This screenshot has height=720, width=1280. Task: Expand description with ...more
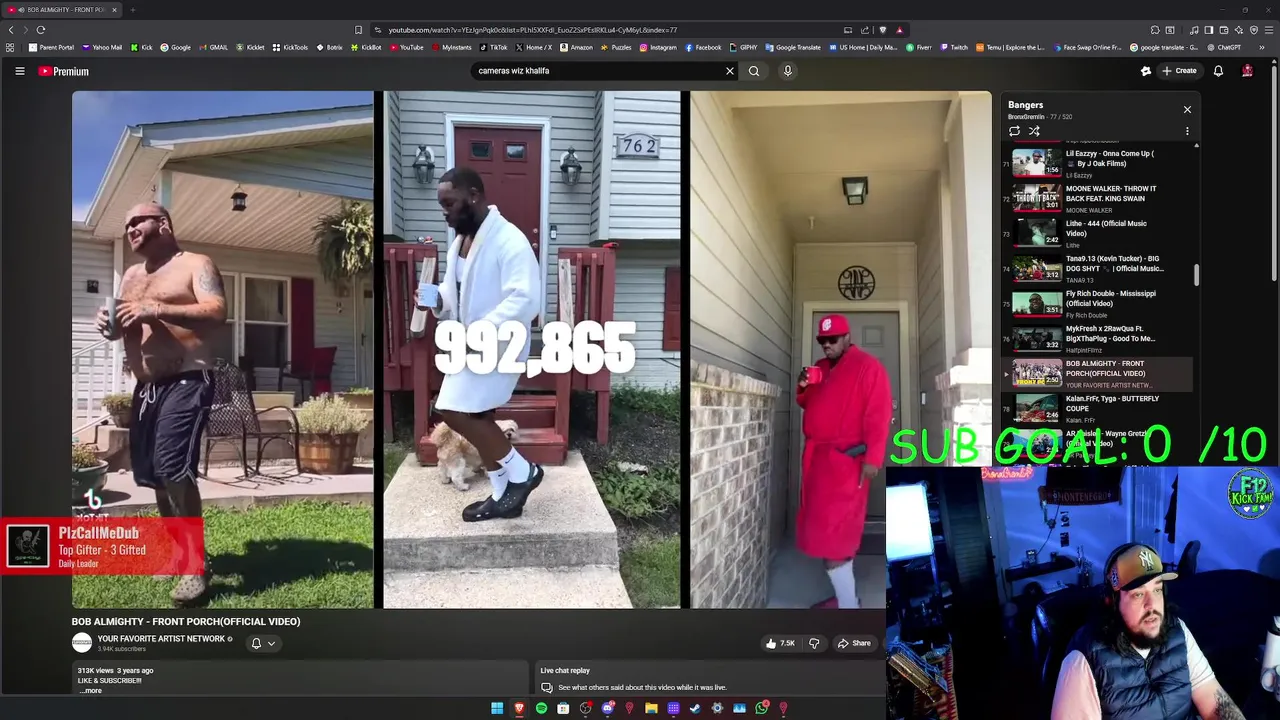[x=91, y=690]
